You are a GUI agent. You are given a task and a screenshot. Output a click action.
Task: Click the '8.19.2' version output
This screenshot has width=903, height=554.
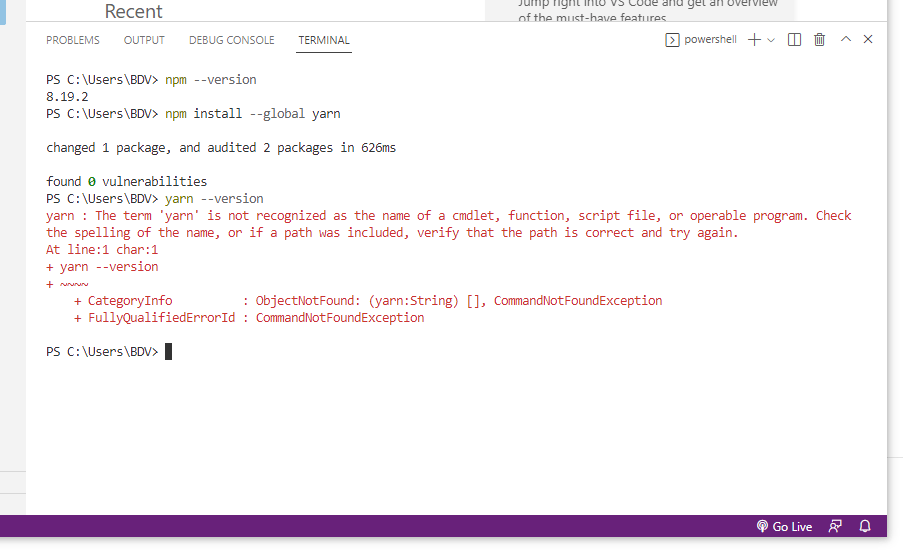coord(67,97)
